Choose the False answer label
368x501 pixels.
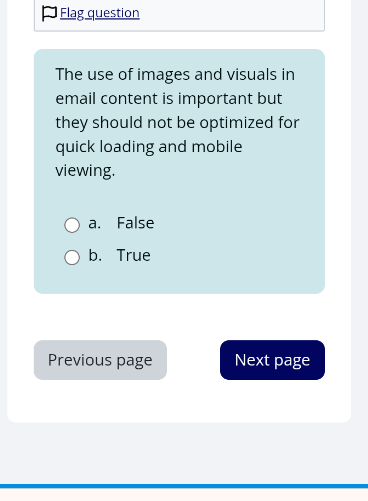(135, 223)
